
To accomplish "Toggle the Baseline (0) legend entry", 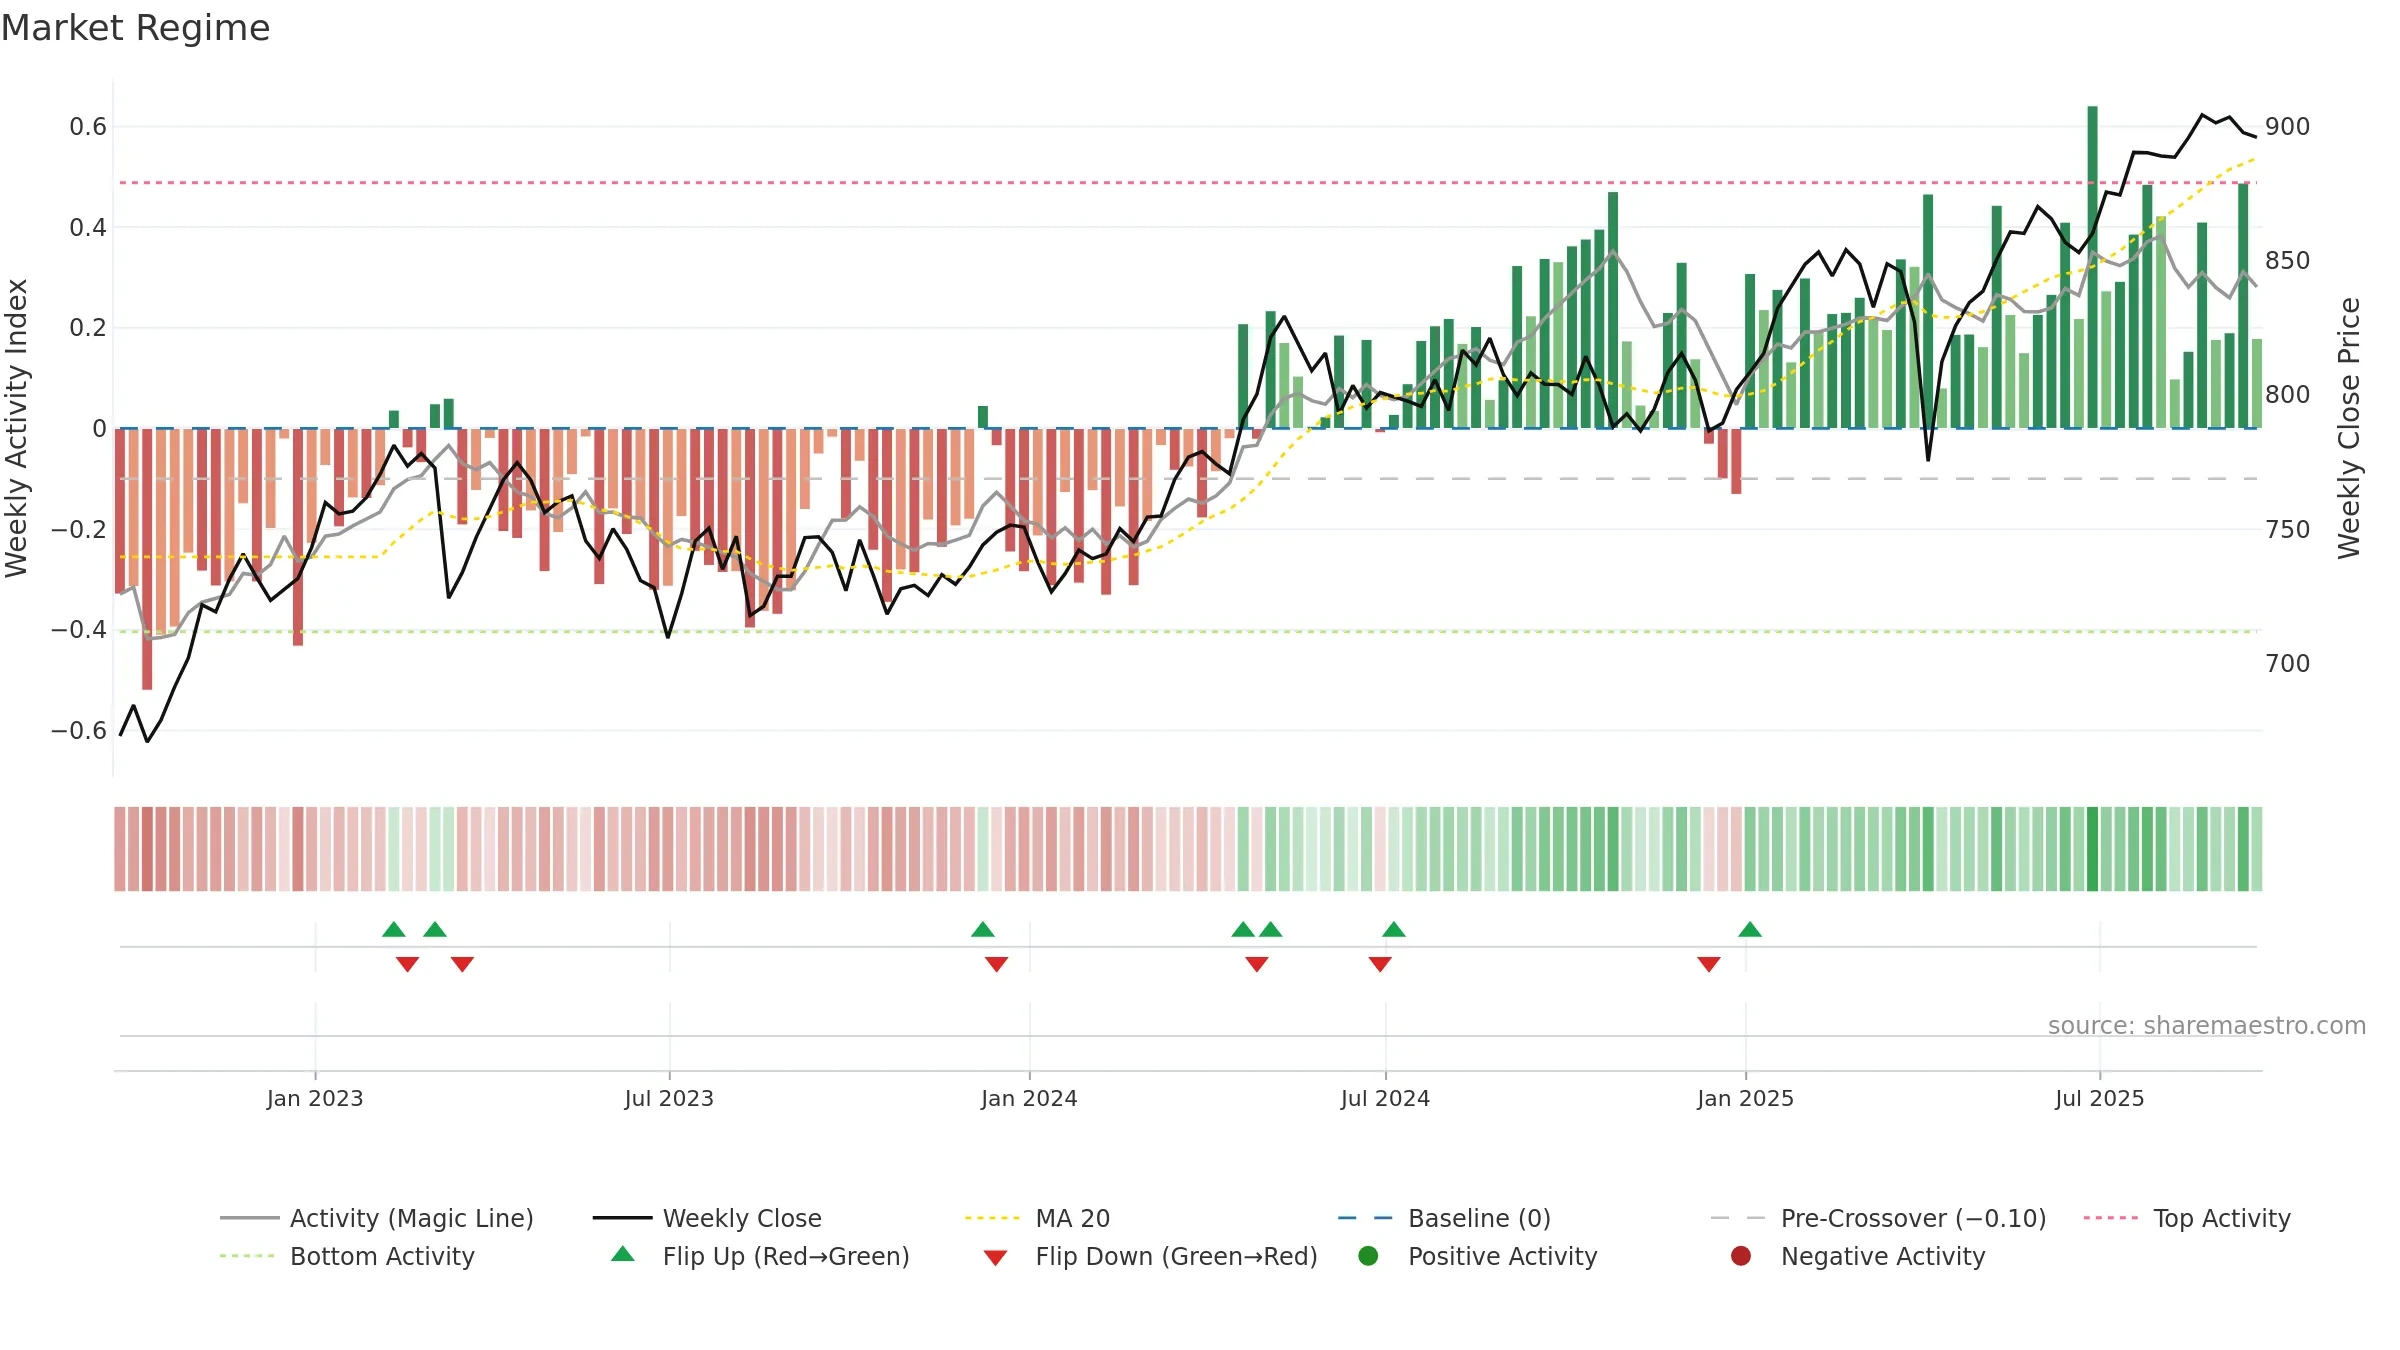I will [x=1444, y=1218].
